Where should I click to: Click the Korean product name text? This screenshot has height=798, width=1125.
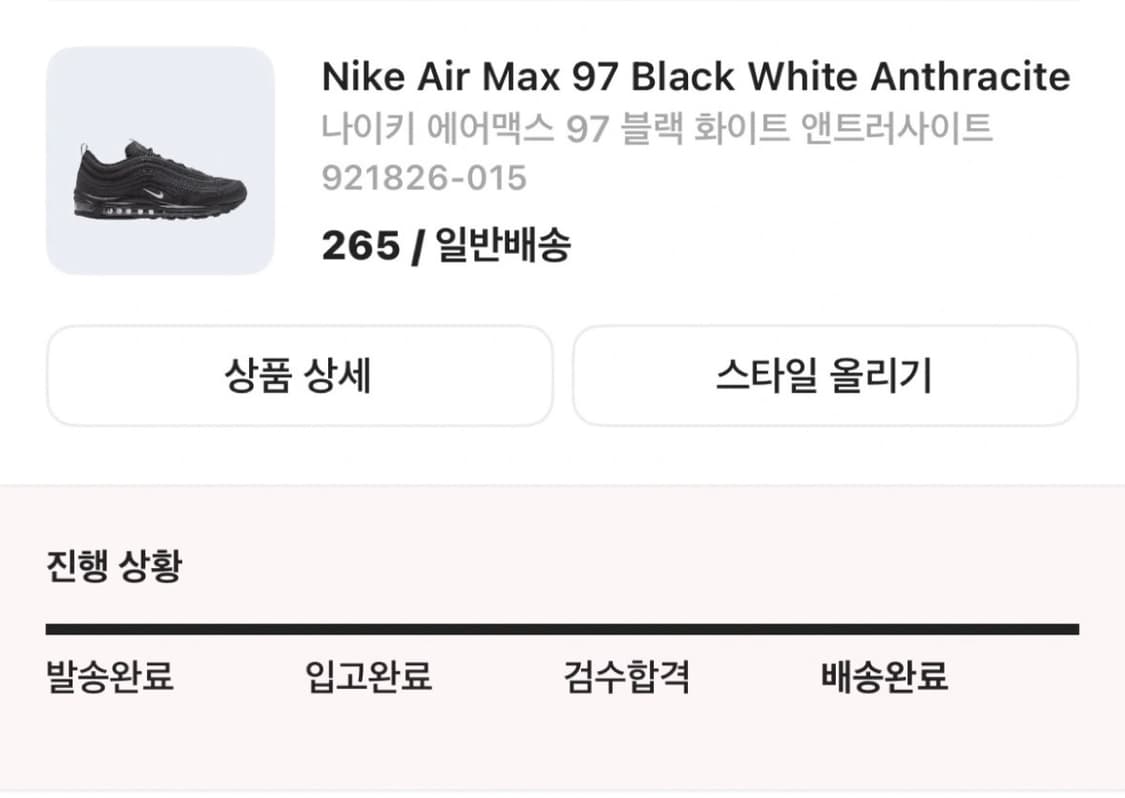pos(655,125)
